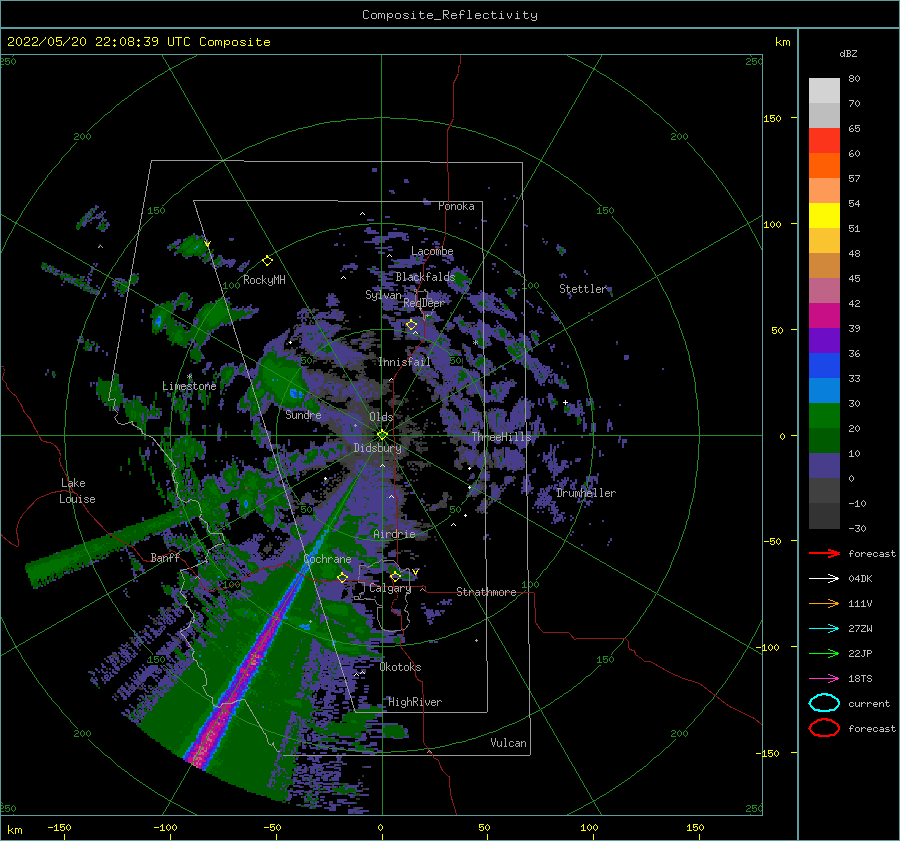Click the yellow diamond marker below Cochrane

(342, 577)
